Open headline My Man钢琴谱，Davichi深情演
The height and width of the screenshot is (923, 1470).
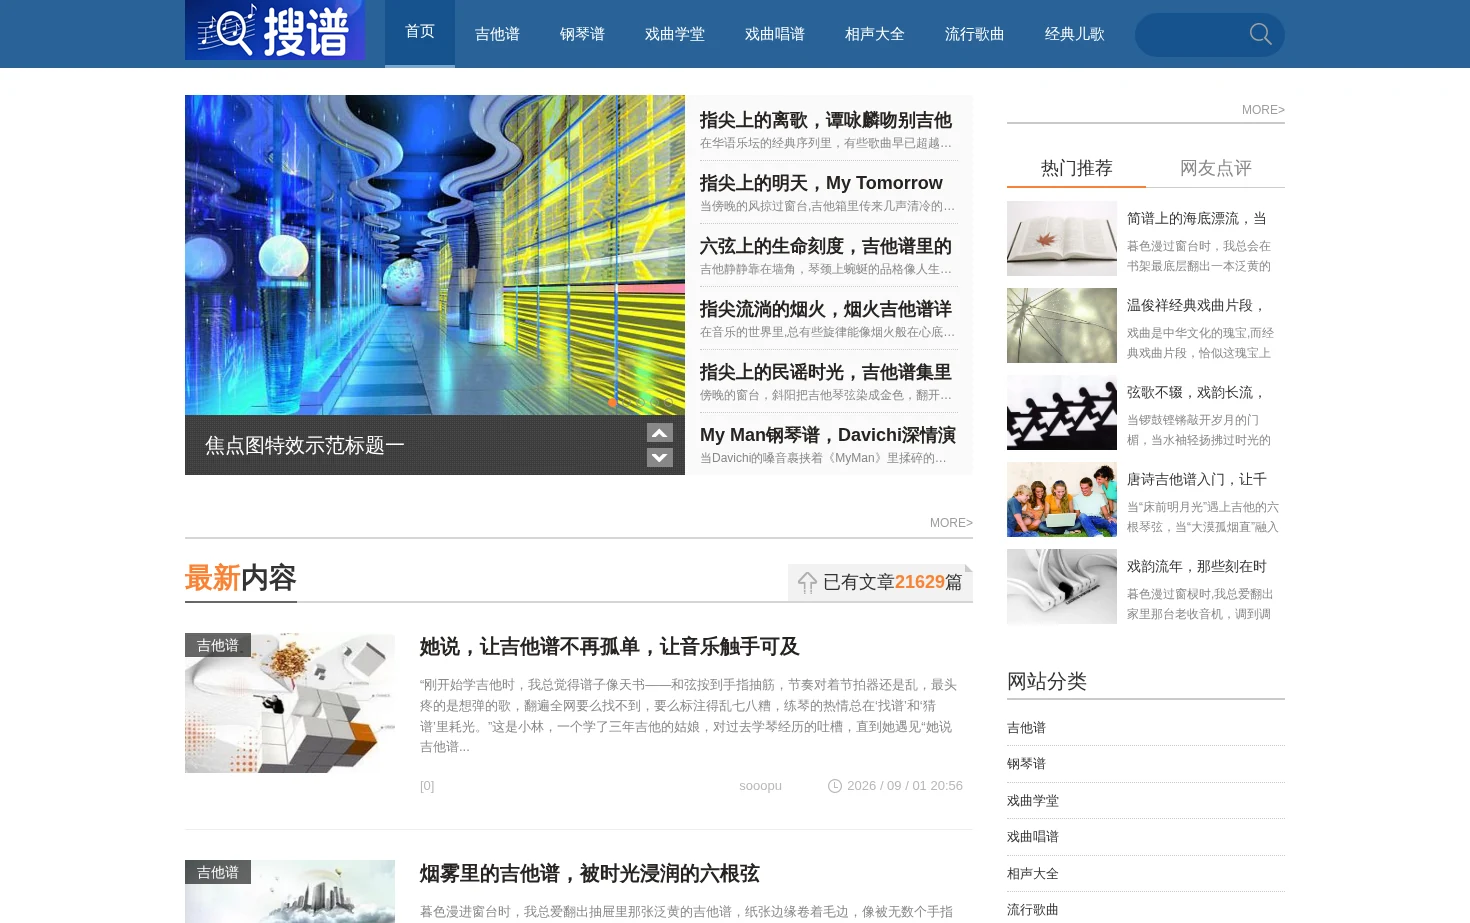(828, 435)
